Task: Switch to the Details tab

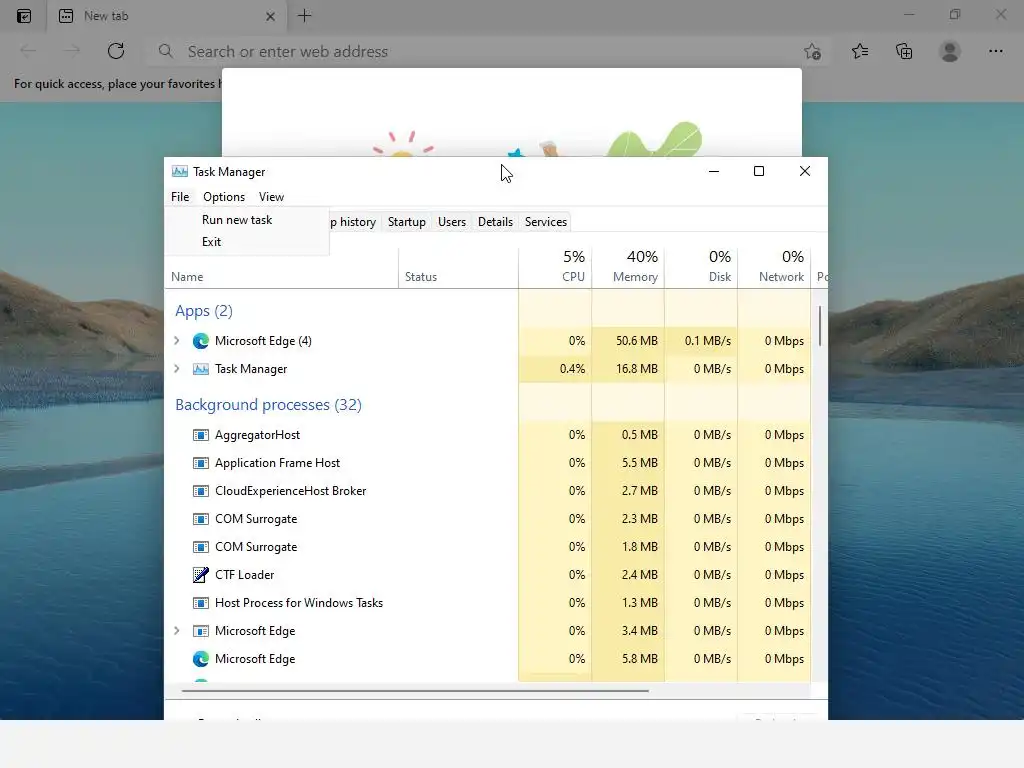Action: tap(495, 222)
